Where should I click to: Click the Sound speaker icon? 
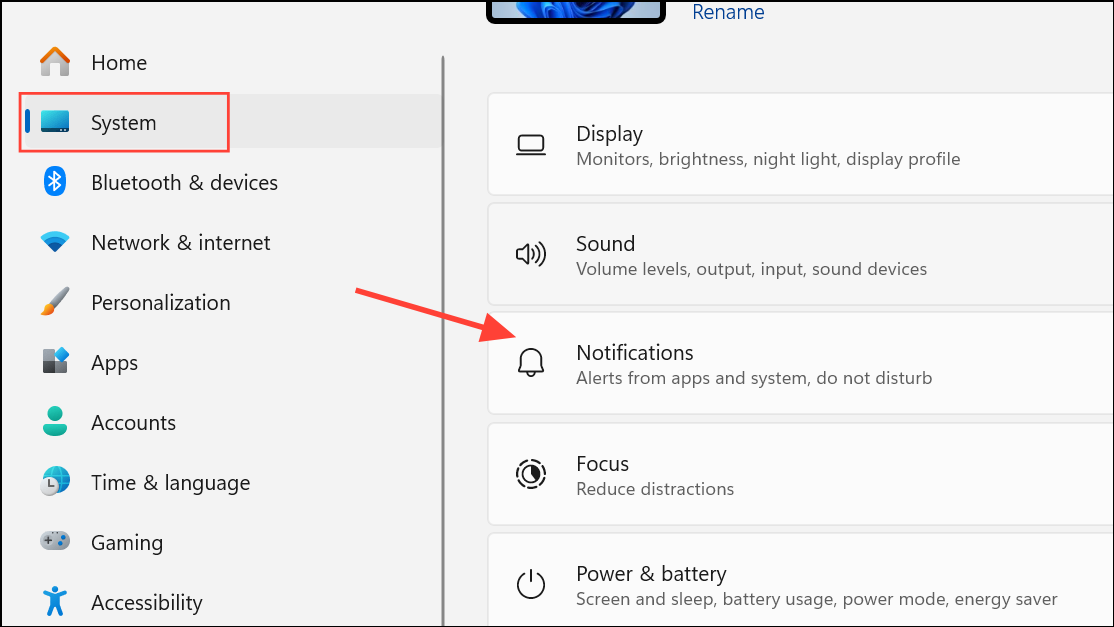coord(531,254)
